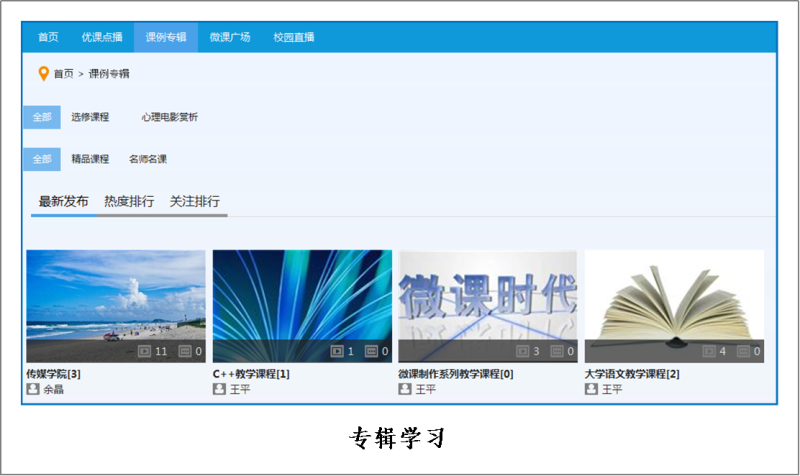Click video count icon on C++教学课程 card
Image resolution: width=800 pixels, height=476 pixels.
[337, 351]
